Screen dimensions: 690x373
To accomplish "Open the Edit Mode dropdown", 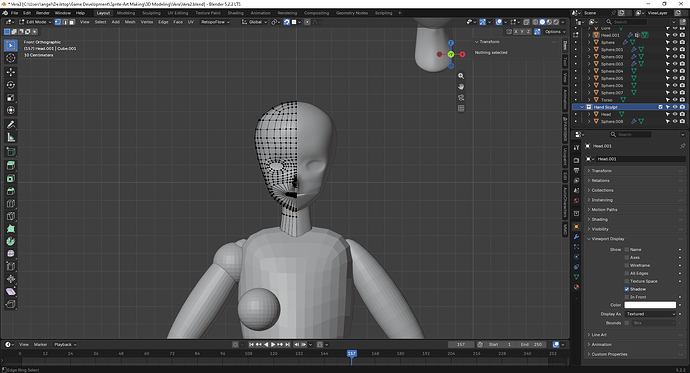I will (x=36, y=22).
